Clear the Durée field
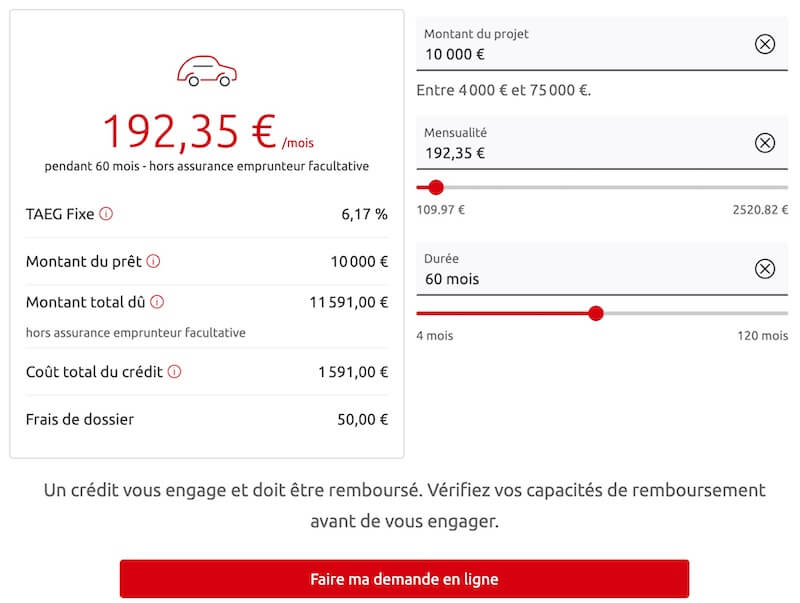This screenshot has height=603, width=800. (765, 269)
